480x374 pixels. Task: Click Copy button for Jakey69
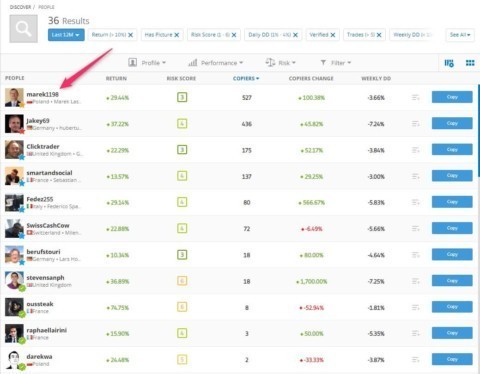point(452,123)
